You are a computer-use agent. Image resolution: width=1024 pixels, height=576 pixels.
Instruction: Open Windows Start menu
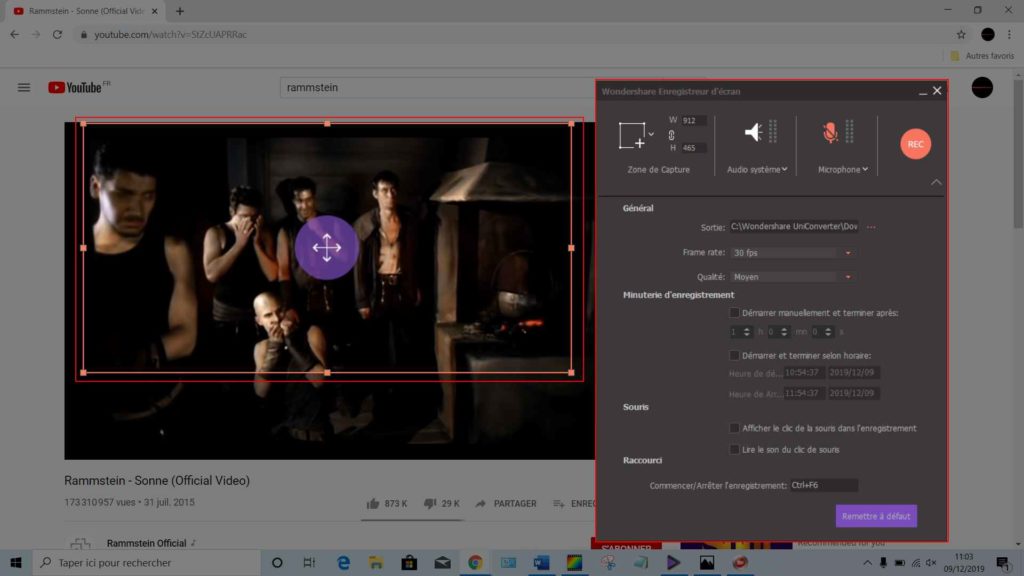pos(16,562)
